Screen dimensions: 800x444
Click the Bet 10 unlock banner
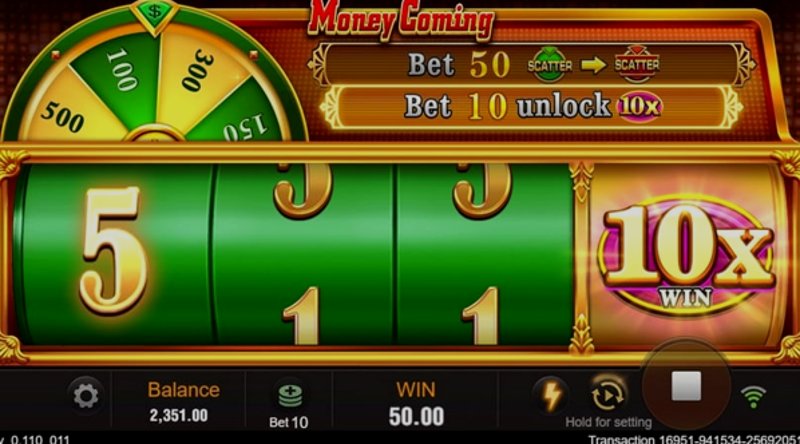coord(531,107)
